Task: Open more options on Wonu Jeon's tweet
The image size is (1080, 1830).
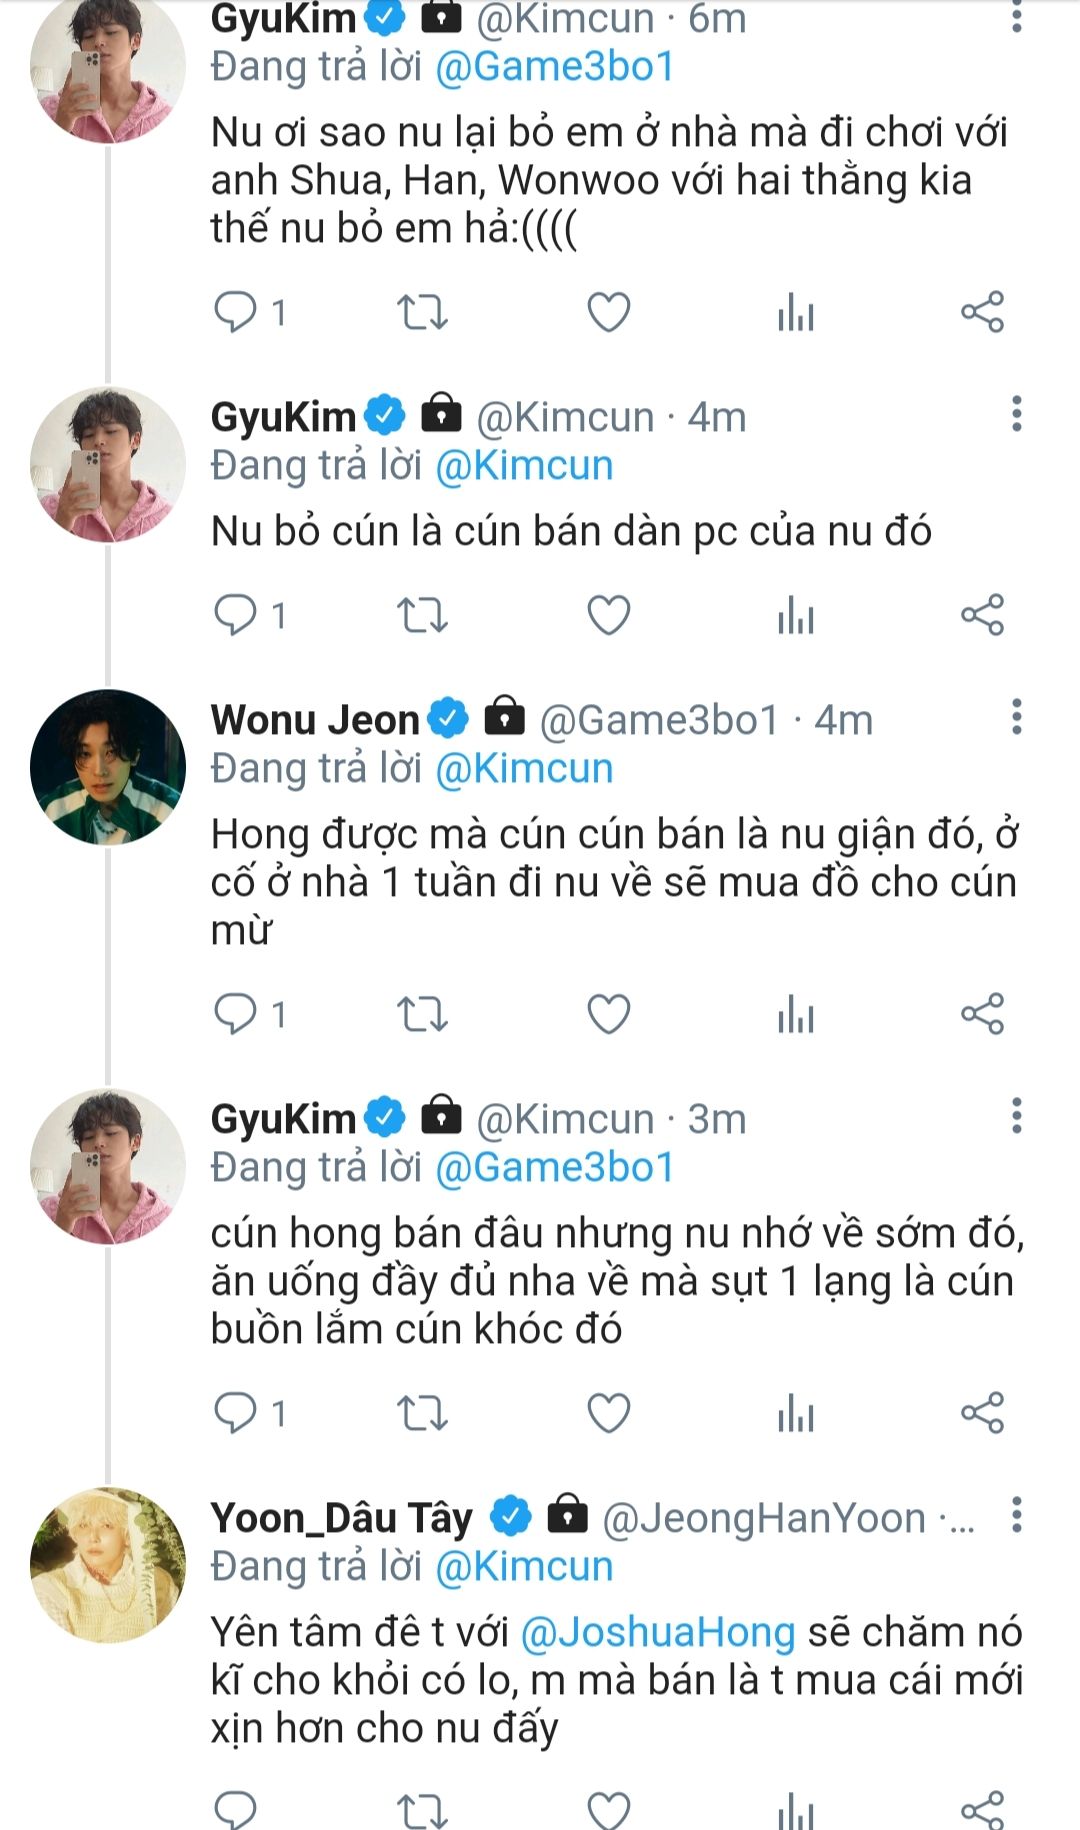Action: click(x=1016, y=718)
